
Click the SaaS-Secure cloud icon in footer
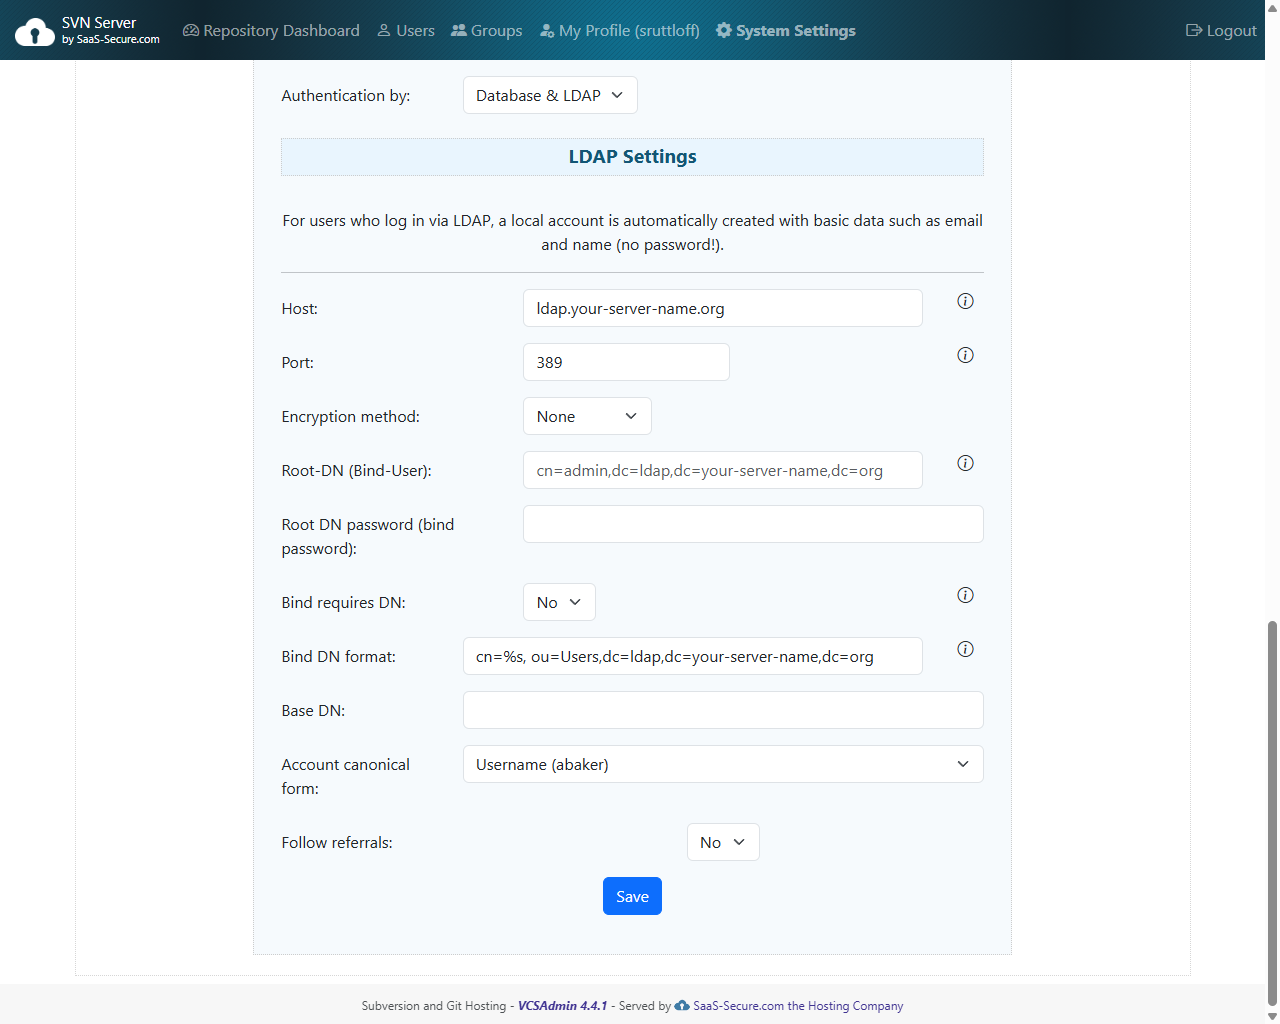pos(682,1005)
